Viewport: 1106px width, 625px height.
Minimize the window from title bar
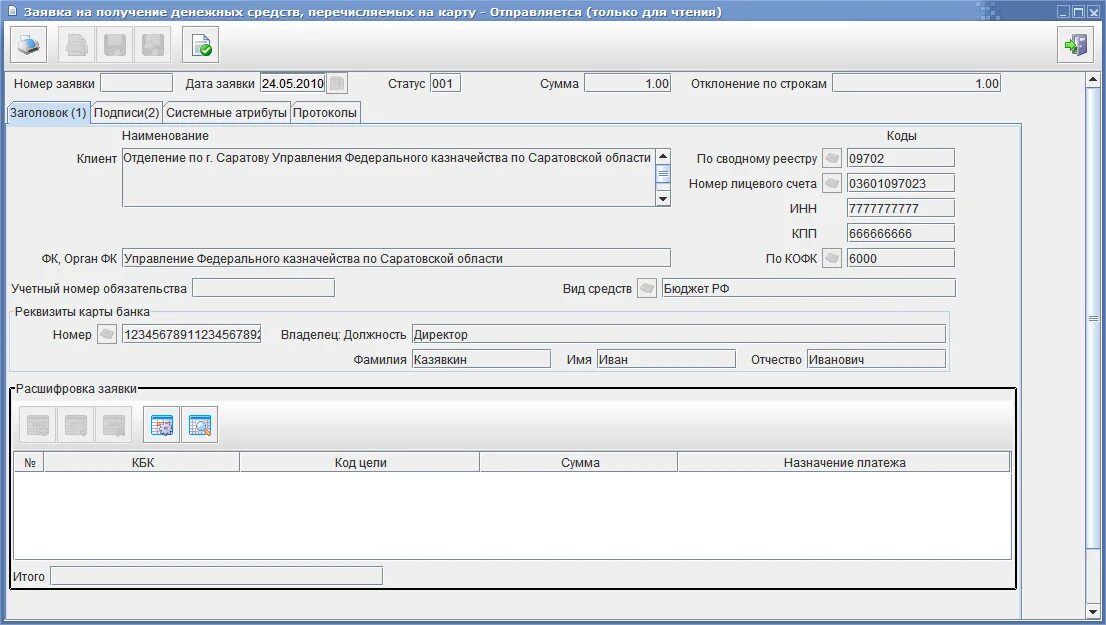1063,12
